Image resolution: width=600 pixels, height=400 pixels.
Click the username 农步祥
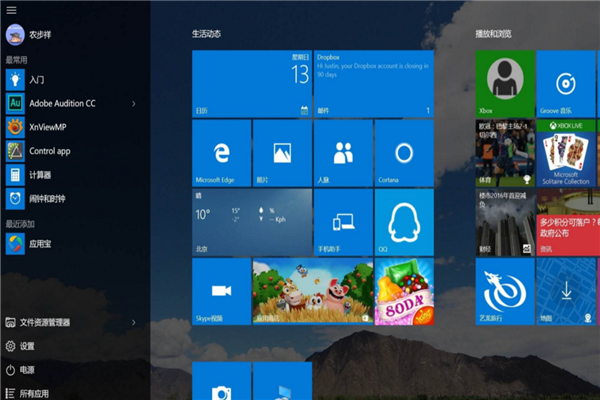(x=40, y=35)
